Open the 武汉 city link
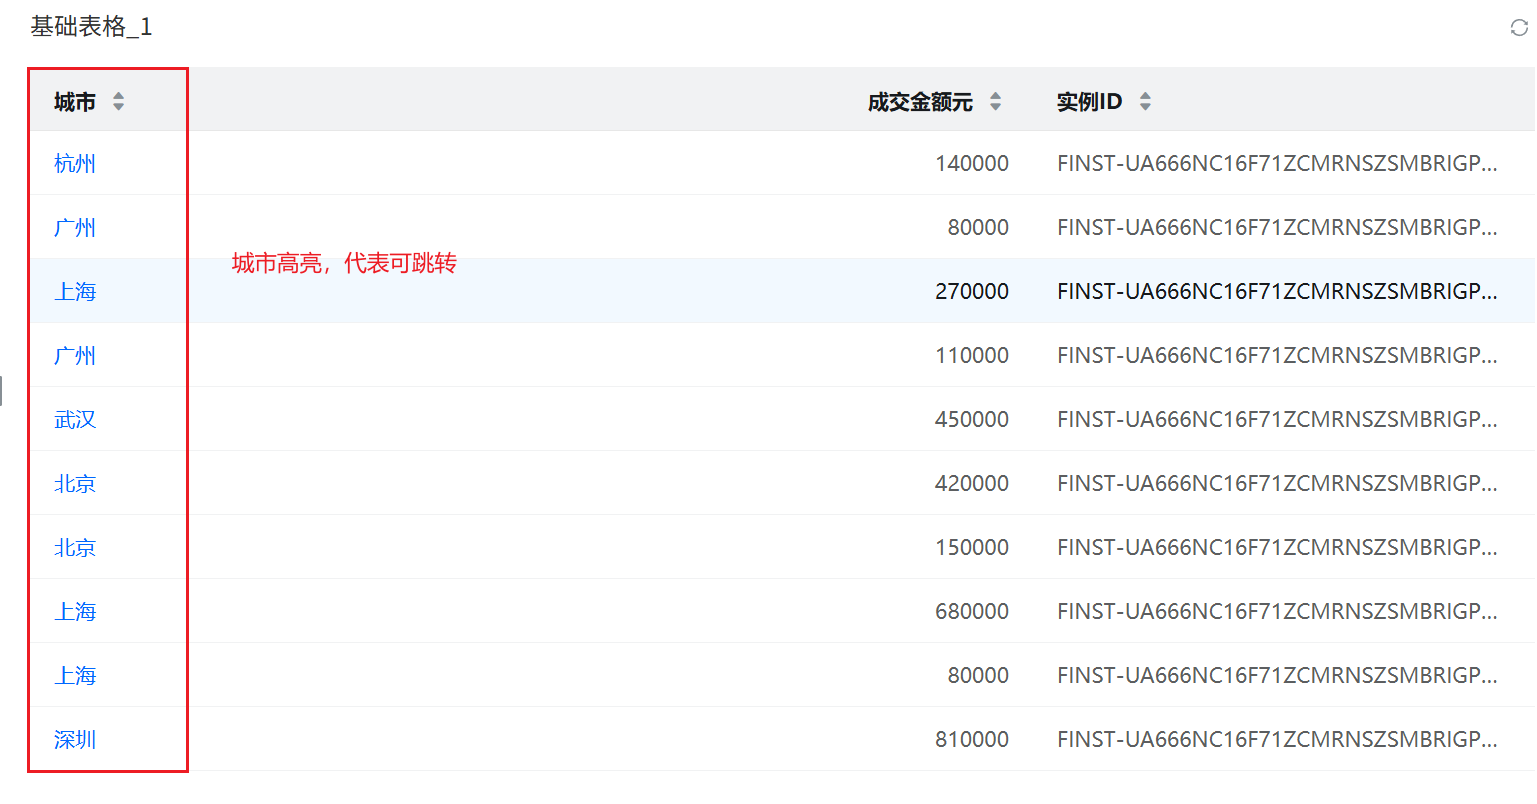Screen dimensions: 1537x804 [75, 420]
